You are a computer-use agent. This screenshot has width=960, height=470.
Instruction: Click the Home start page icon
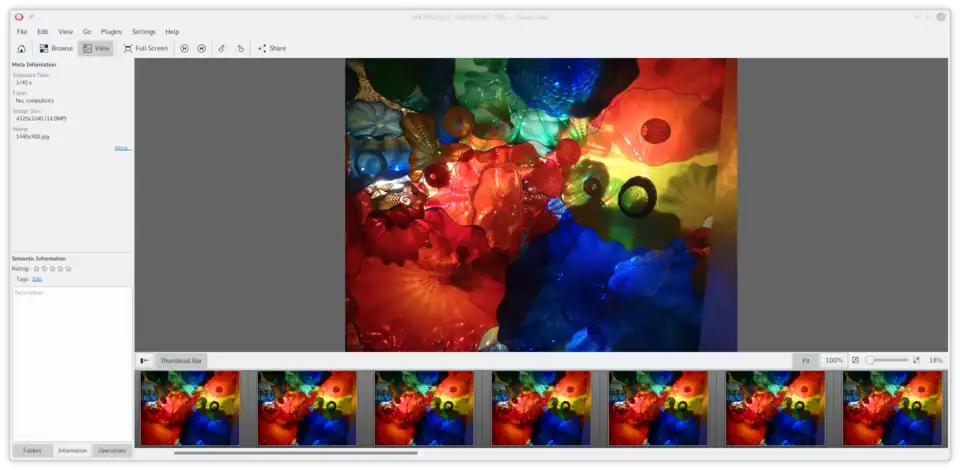[21, 48]
